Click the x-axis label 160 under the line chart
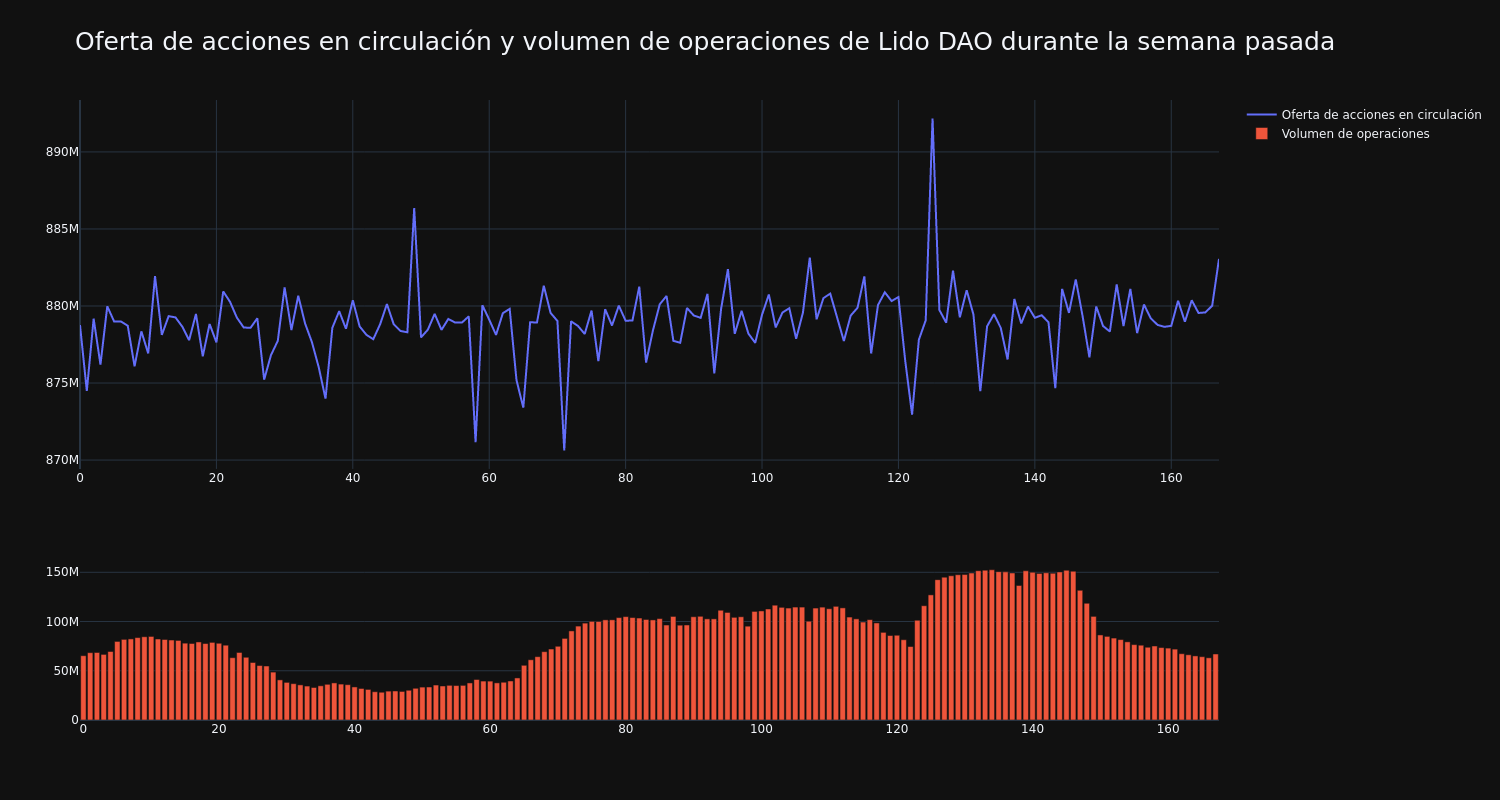Image resolution: width=1500 pixels, height=800 pixels. pos(1171,478)
